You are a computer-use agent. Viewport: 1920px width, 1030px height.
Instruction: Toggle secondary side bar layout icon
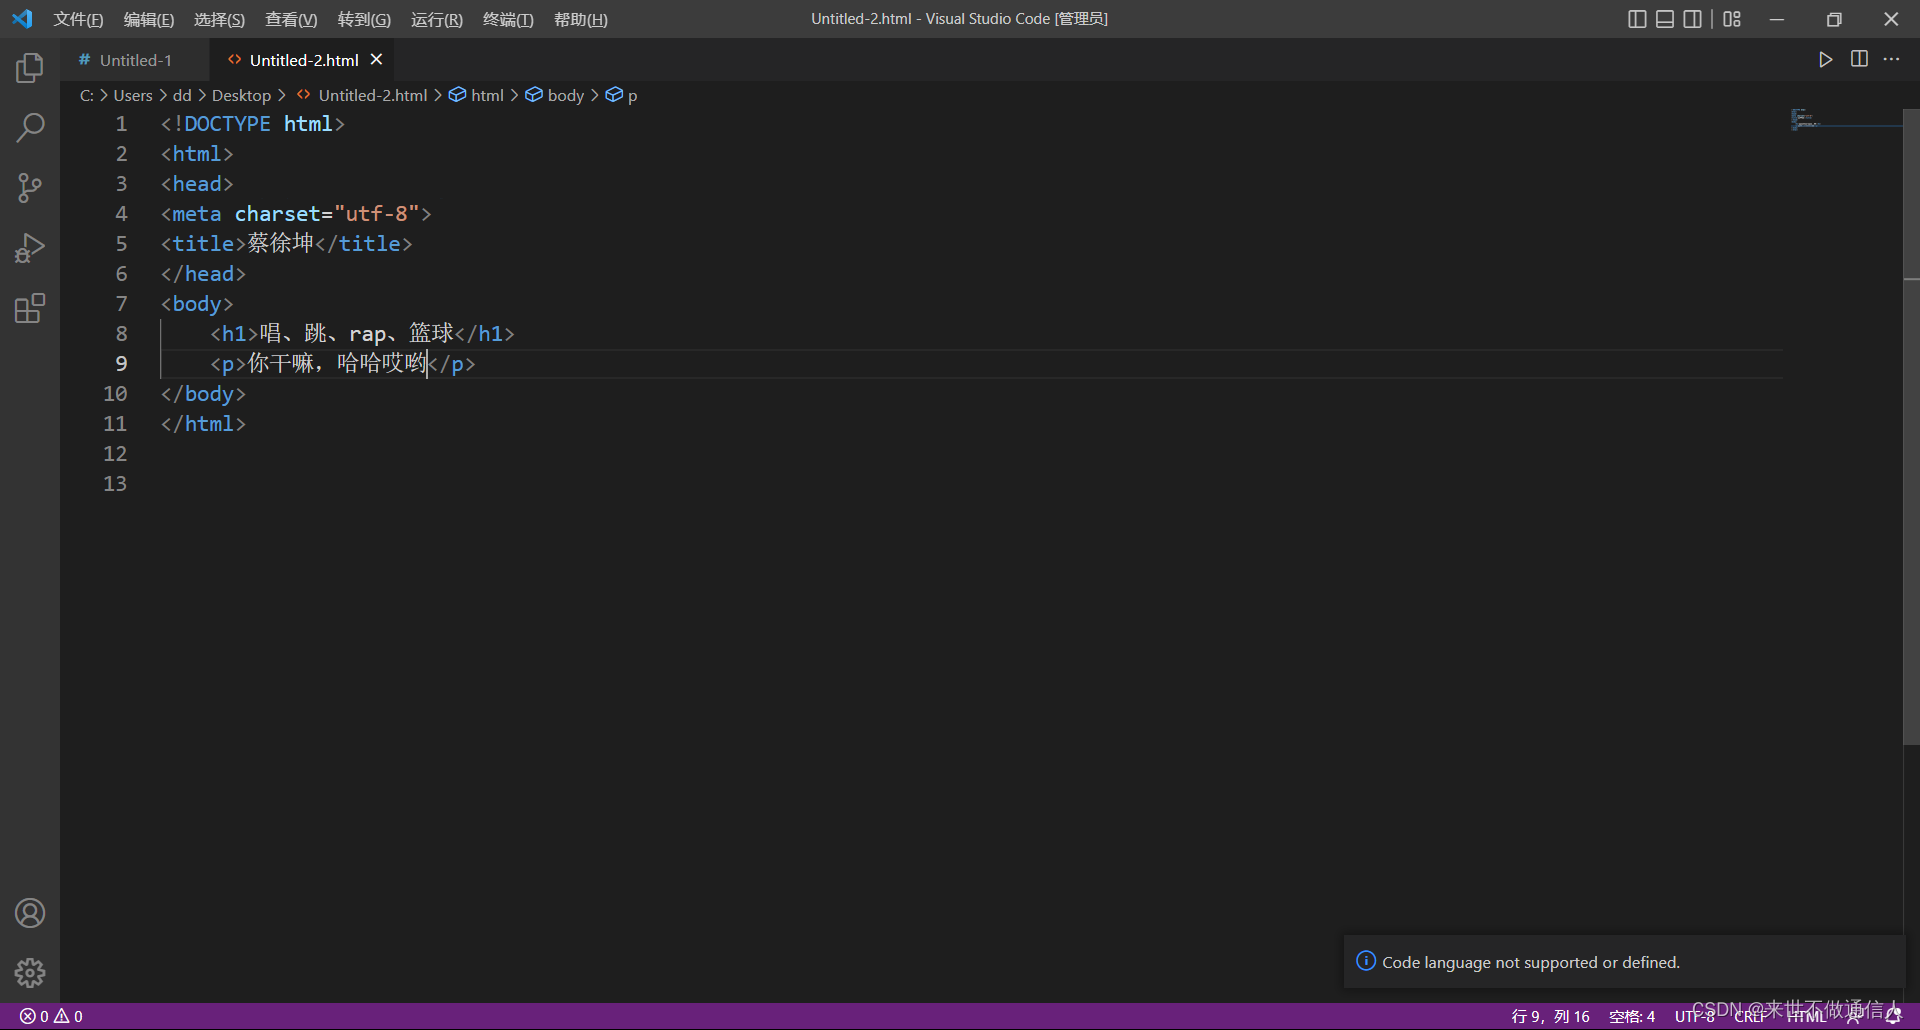[1692, 19]
